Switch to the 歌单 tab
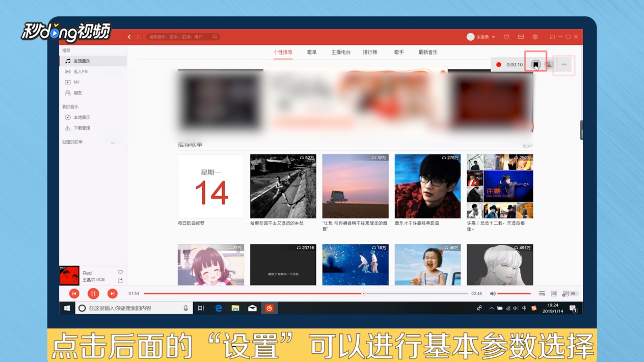The width and height of the screenshot is (644, 362). [312, 52]
